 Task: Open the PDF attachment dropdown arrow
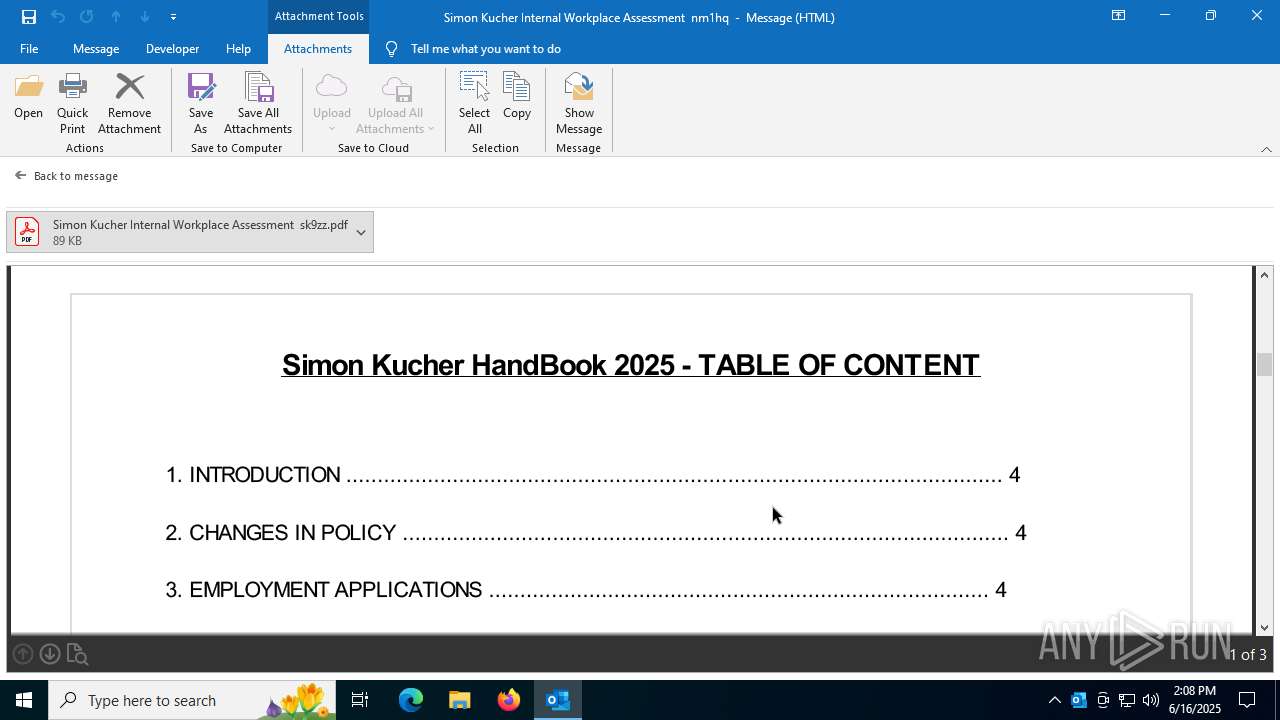(361, 232)
